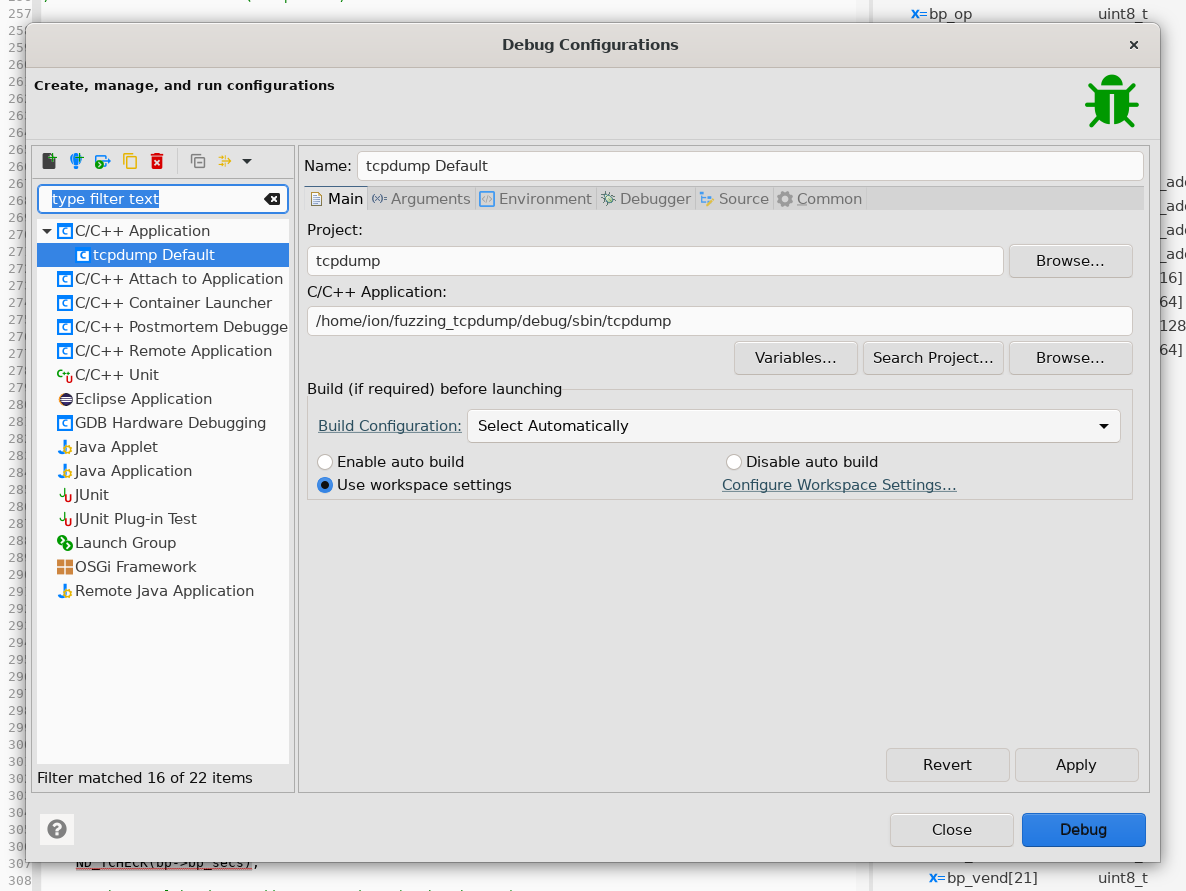Open the filter options dropdown arrow
This screenshot has height=891, width=1186.
point(247,161)
